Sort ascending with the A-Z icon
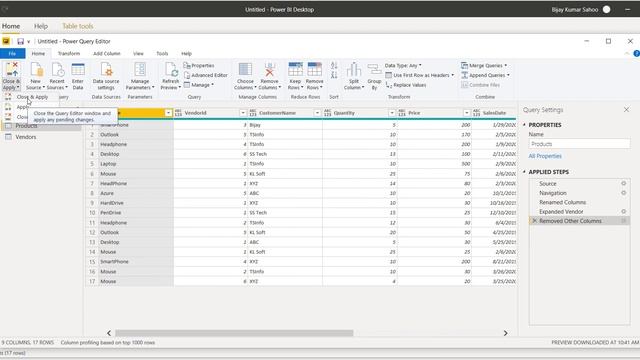Image resolution: width=640 pixels, height=360 pixels. click(334, 65)
